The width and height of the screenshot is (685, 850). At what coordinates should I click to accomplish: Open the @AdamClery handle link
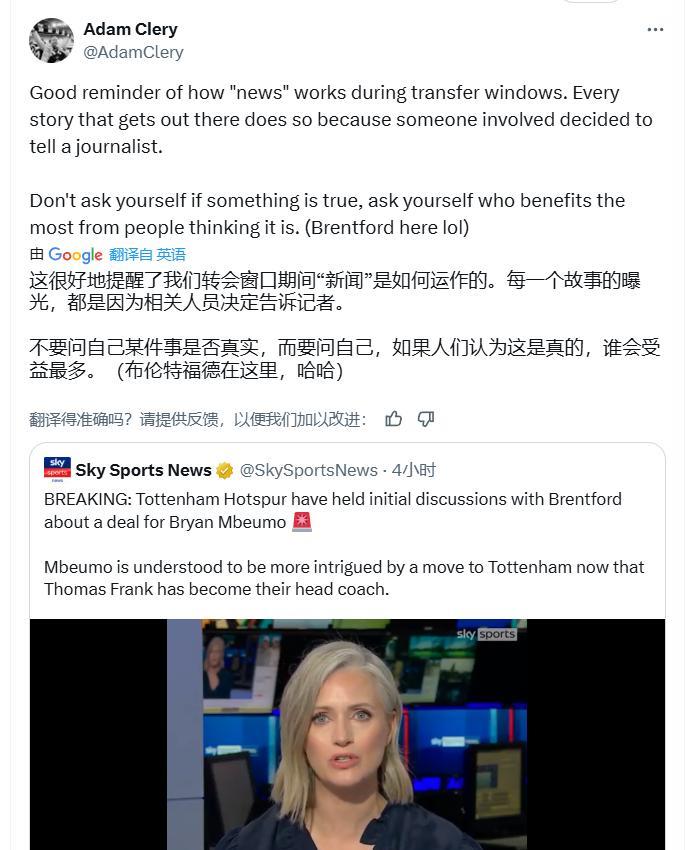(133, 52)
